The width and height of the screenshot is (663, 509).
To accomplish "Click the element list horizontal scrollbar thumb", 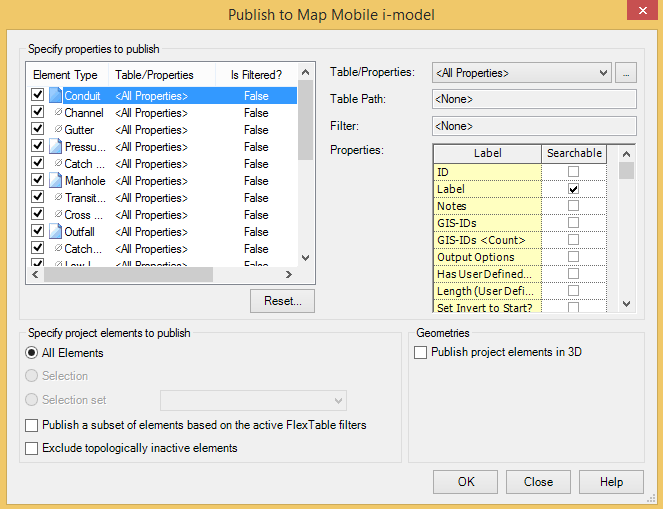I will (129, 275).
